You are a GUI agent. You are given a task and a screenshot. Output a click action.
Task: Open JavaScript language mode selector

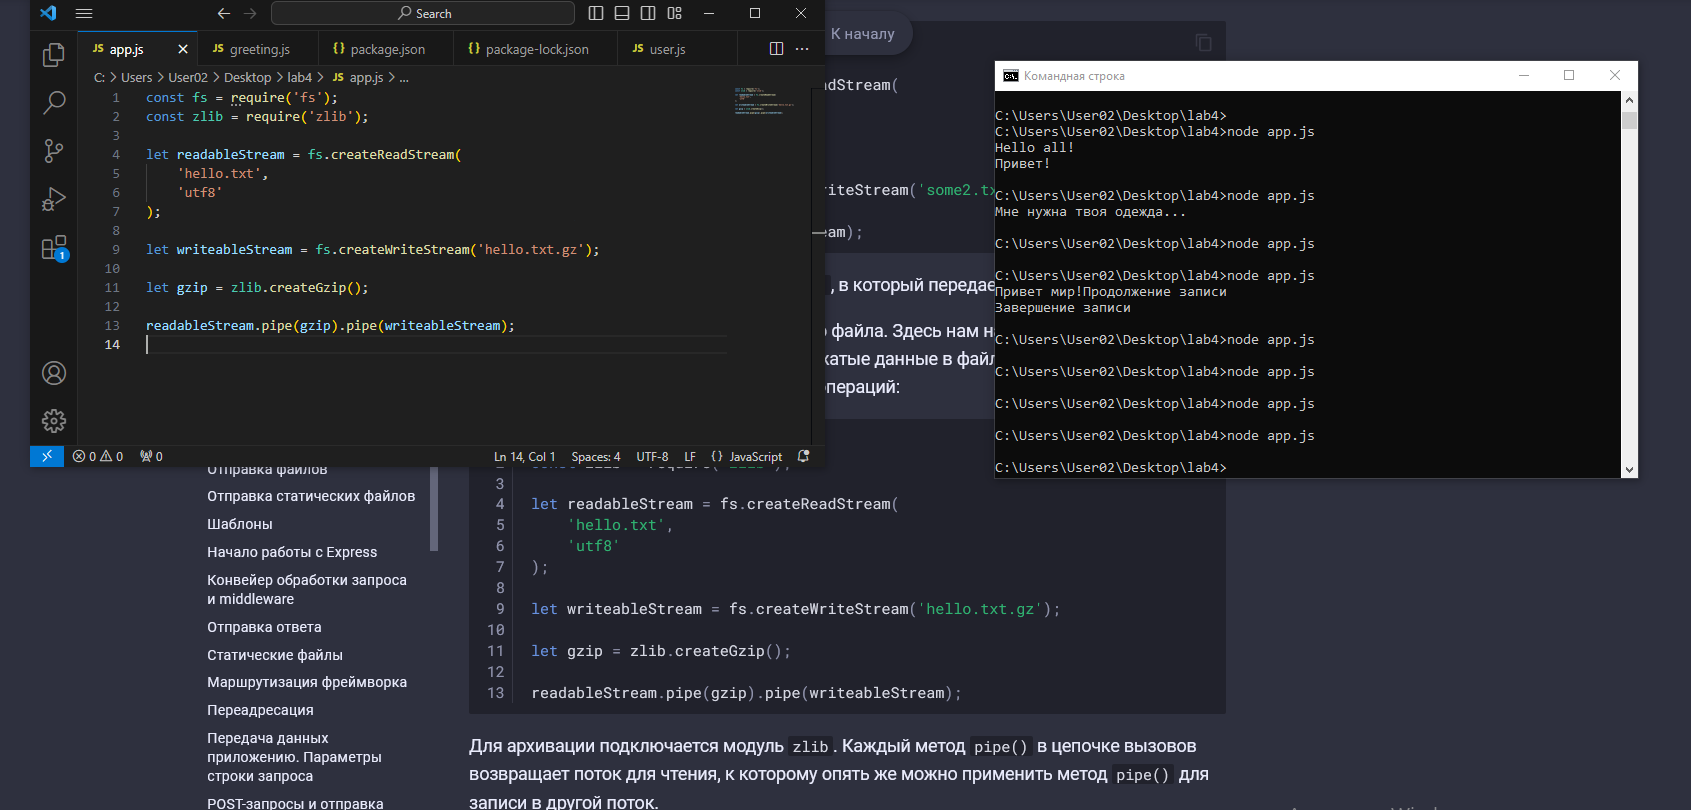755,457
